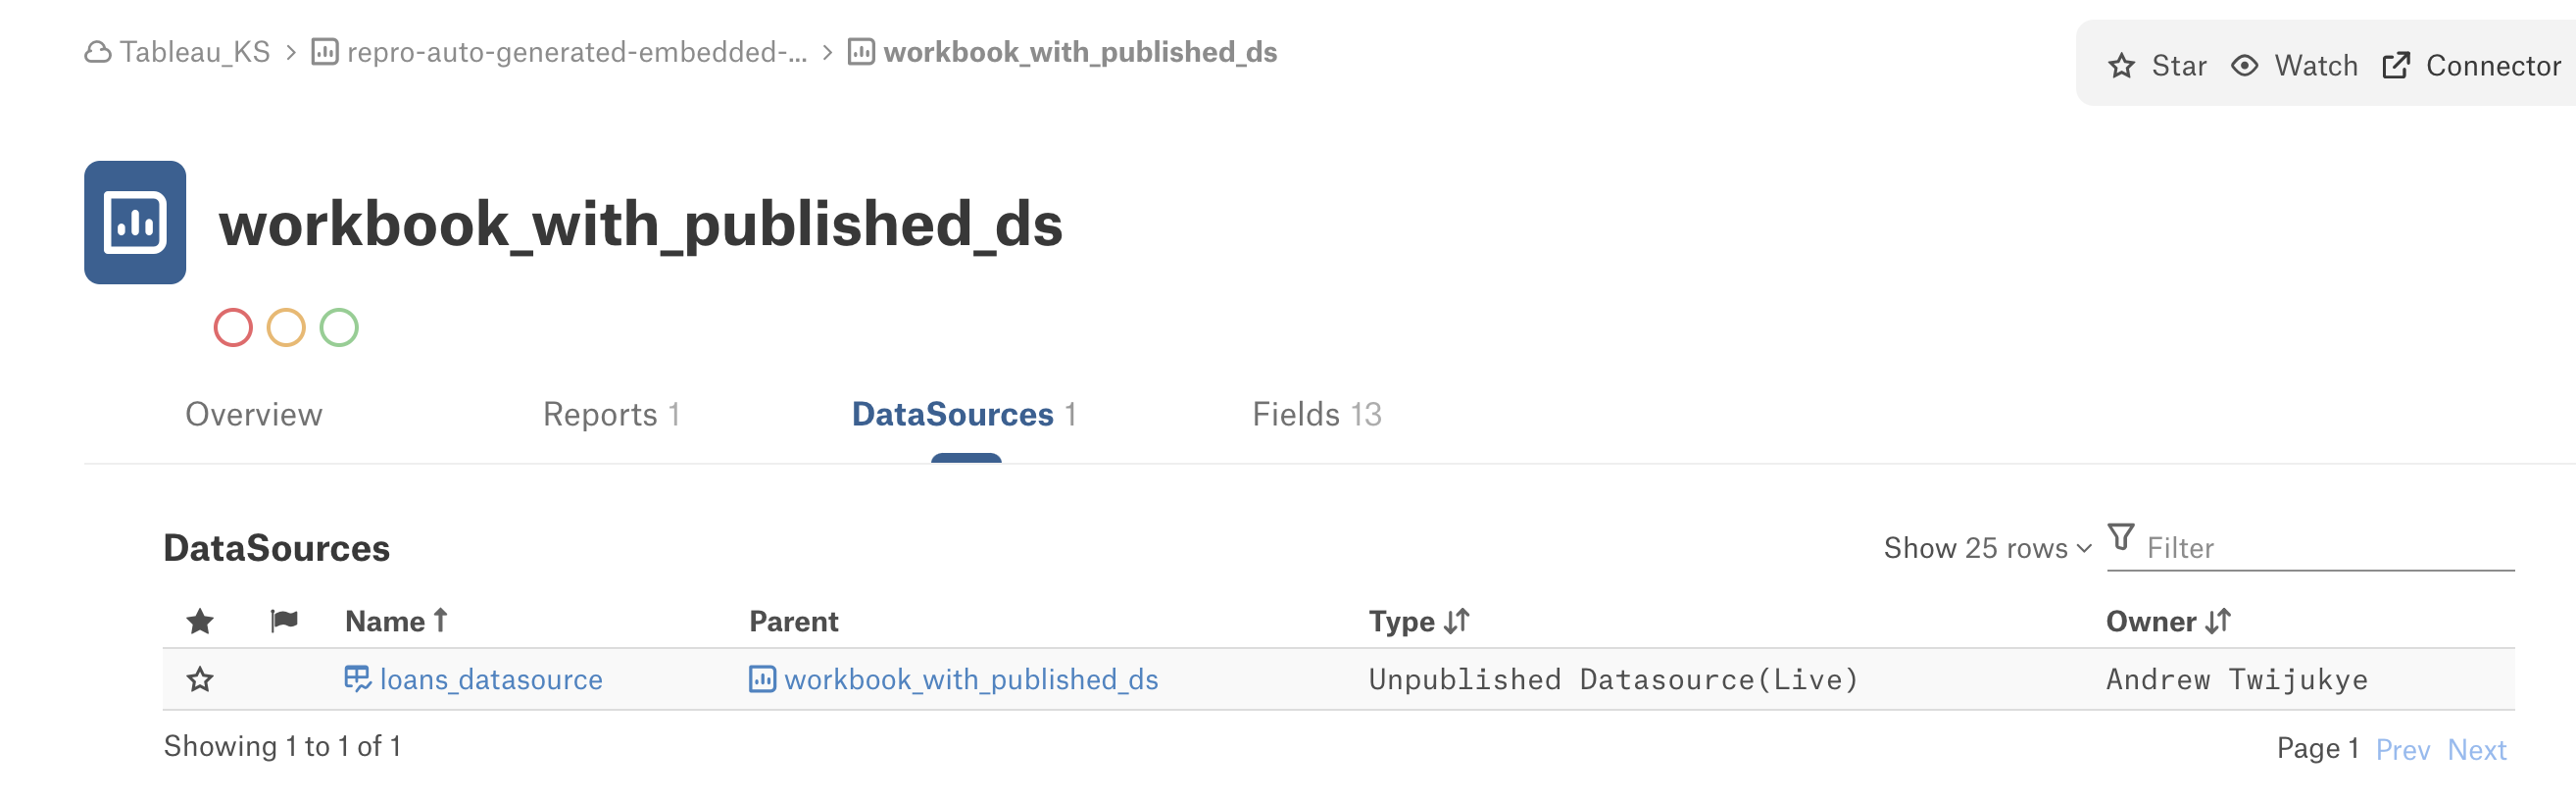
Task: Switch to the Reports tab
Action: tap(611, 414)
